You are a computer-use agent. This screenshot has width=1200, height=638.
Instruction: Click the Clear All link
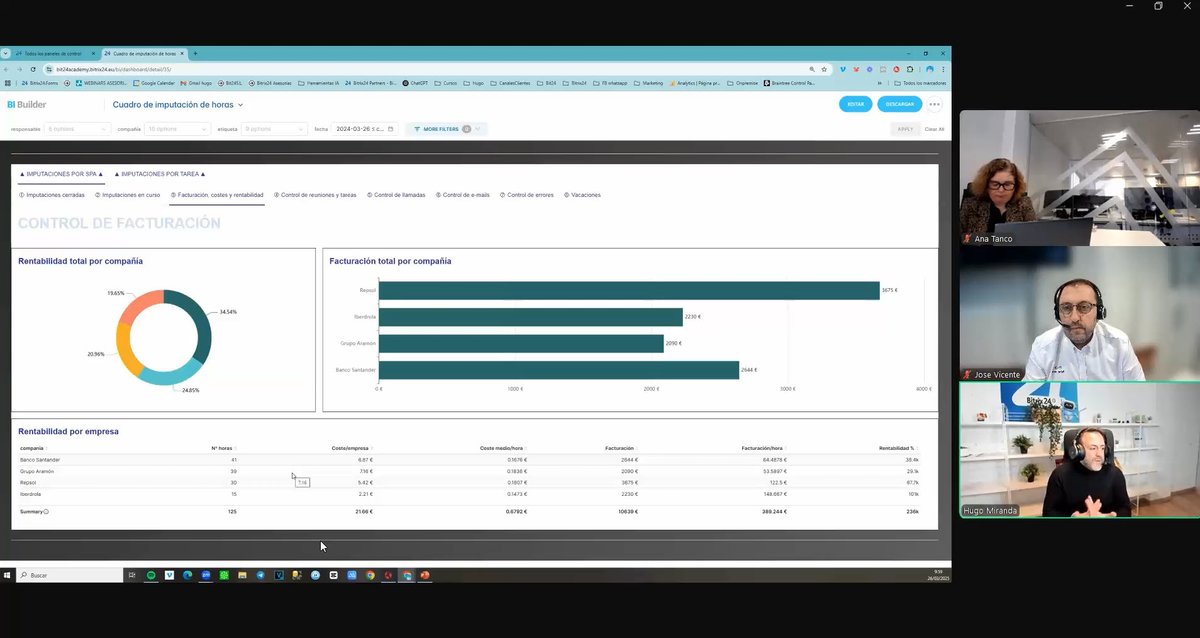point(934,129)
